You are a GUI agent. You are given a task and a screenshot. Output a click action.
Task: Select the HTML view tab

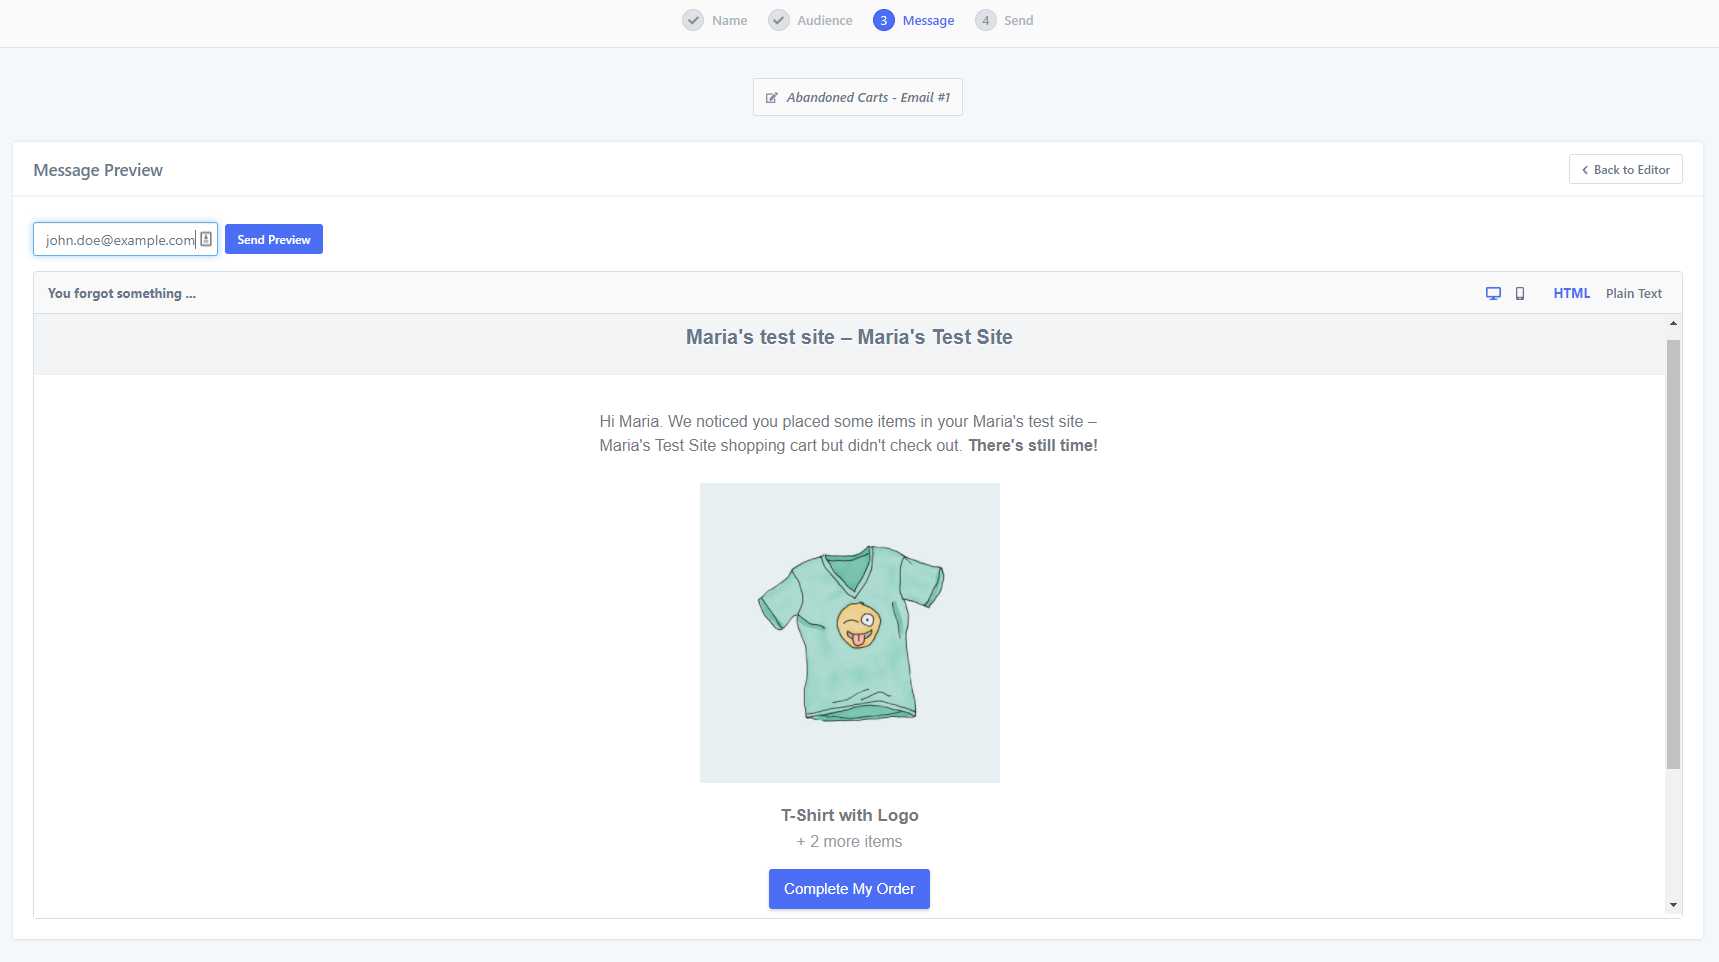1572,293
